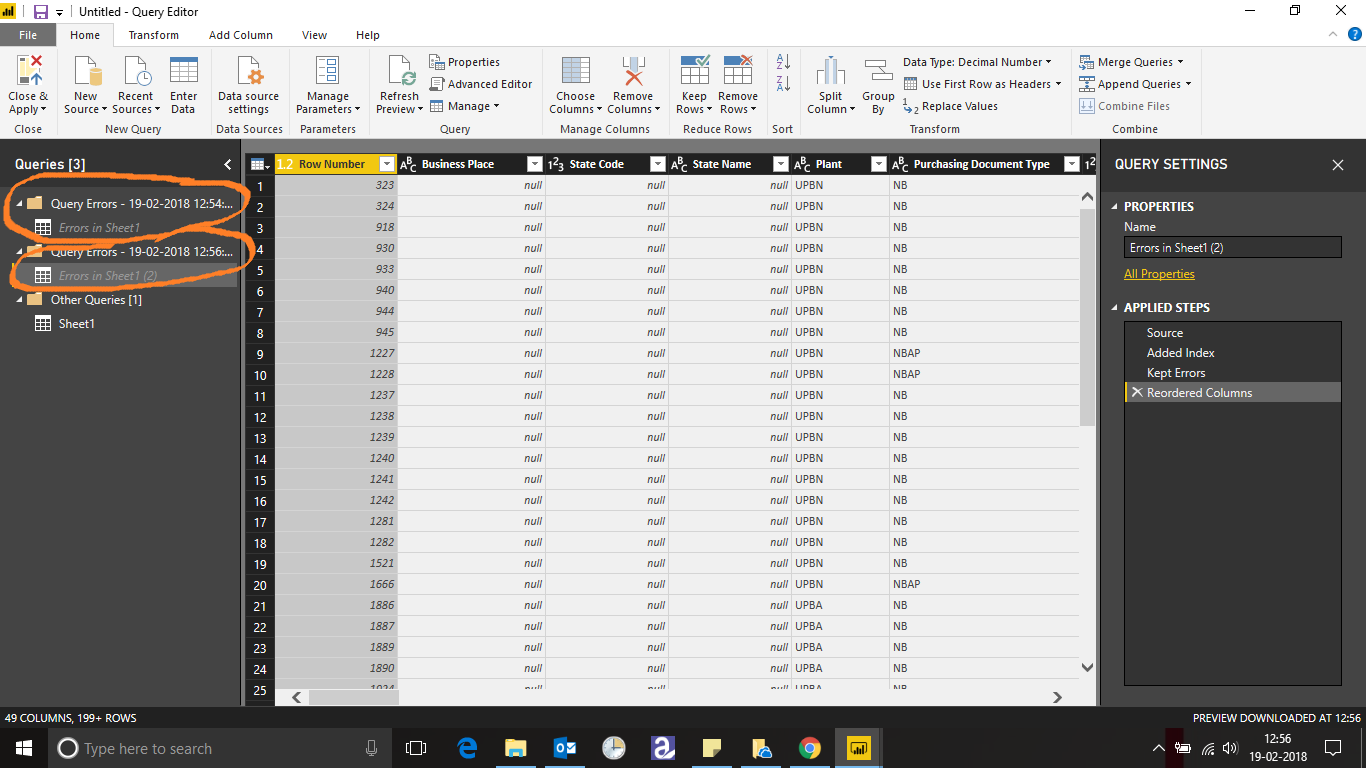The height and width of the screenshot is (768, 1366).
Task: Click the query Name input field
Action: (1232, 248)
